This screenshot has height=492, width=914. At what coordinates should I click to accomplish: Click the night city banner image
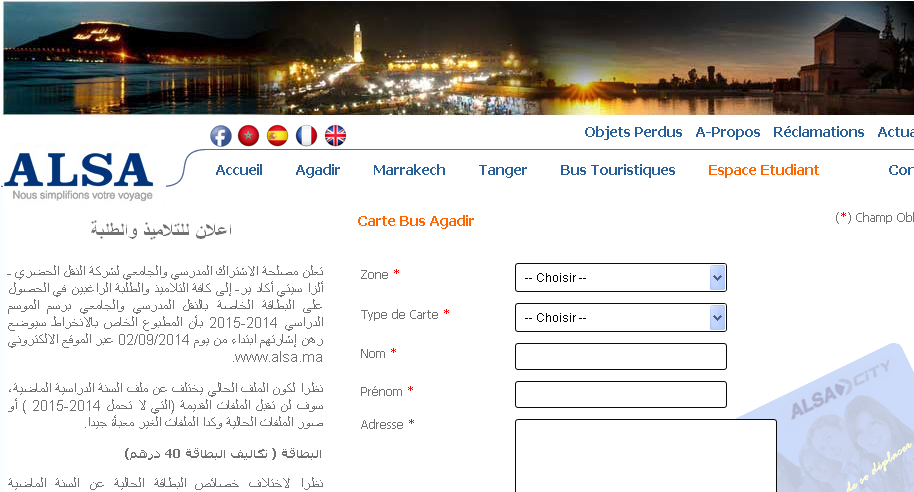[458, 58]
